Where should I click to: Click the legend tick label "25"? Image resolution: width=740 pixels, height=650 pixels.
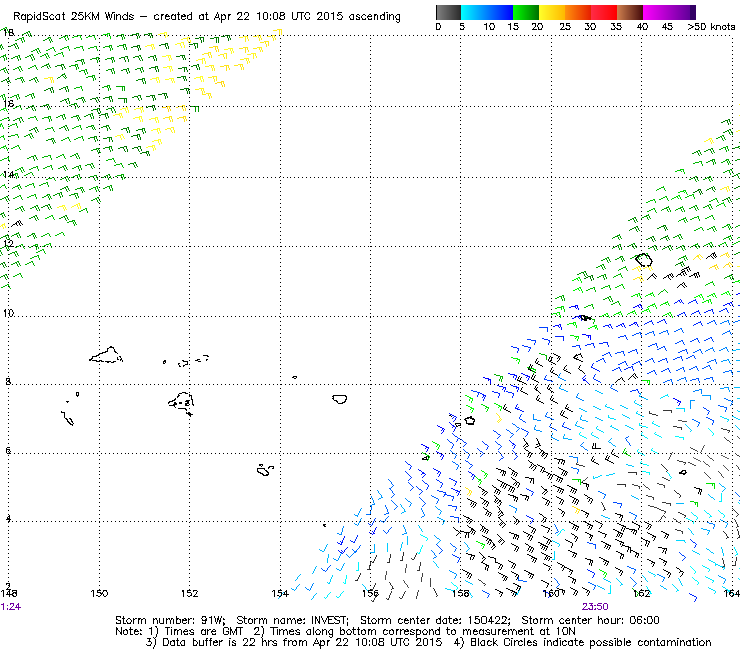[x=565, y=27]
